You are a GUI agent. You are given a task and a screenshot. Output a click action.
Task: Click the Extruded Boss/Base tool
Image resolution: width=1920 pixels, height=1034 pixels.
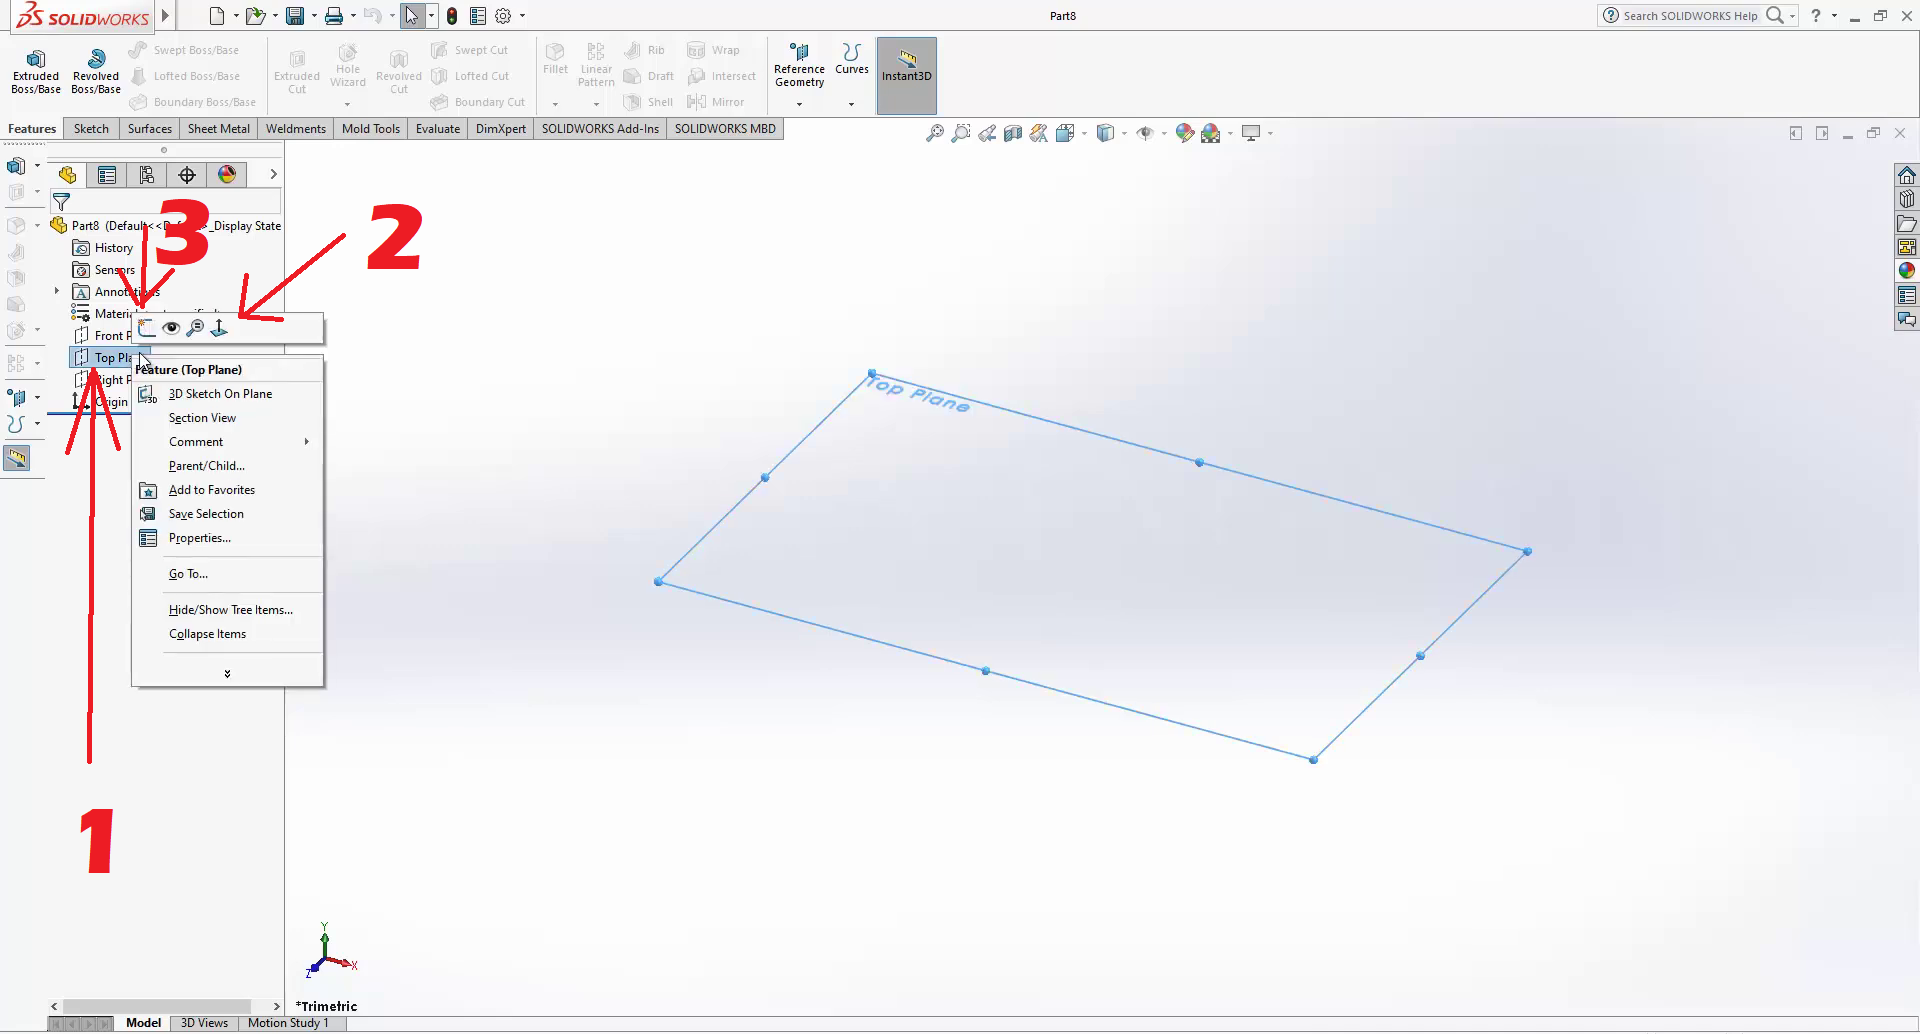click(x=36, y=71)
